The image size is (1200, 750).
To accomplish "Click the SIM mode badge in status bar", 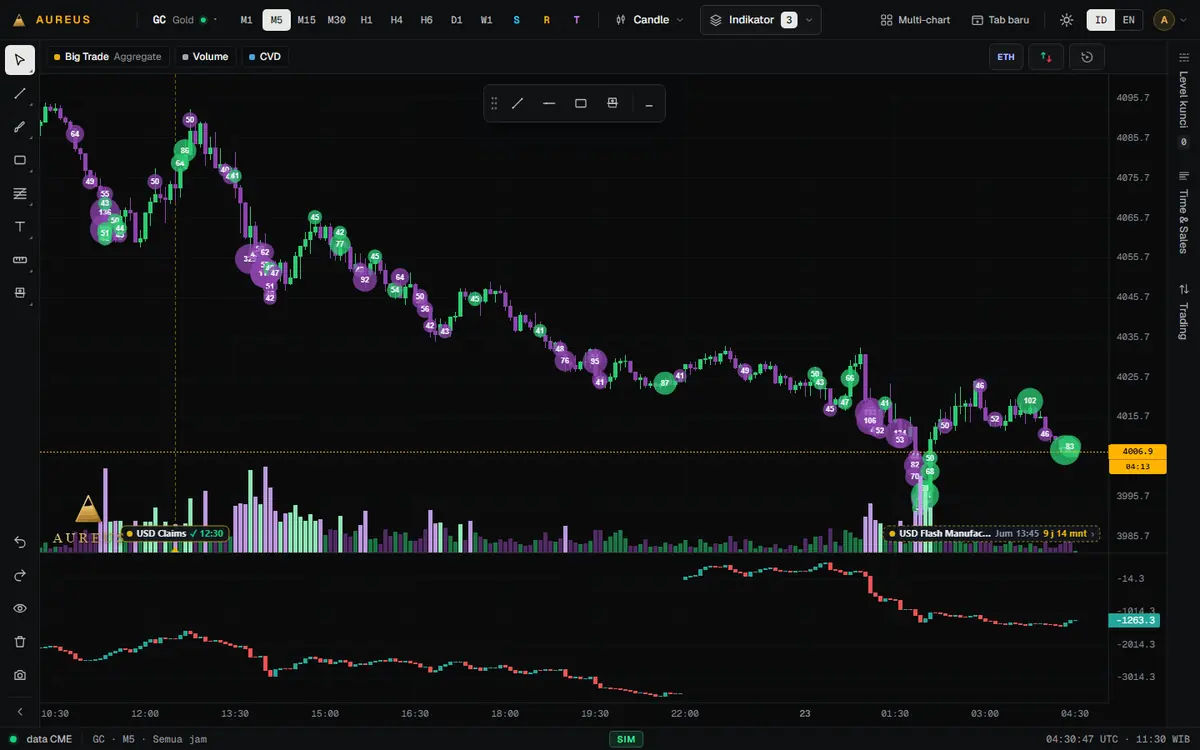I will pyautogui.click(x=626, y=740).
